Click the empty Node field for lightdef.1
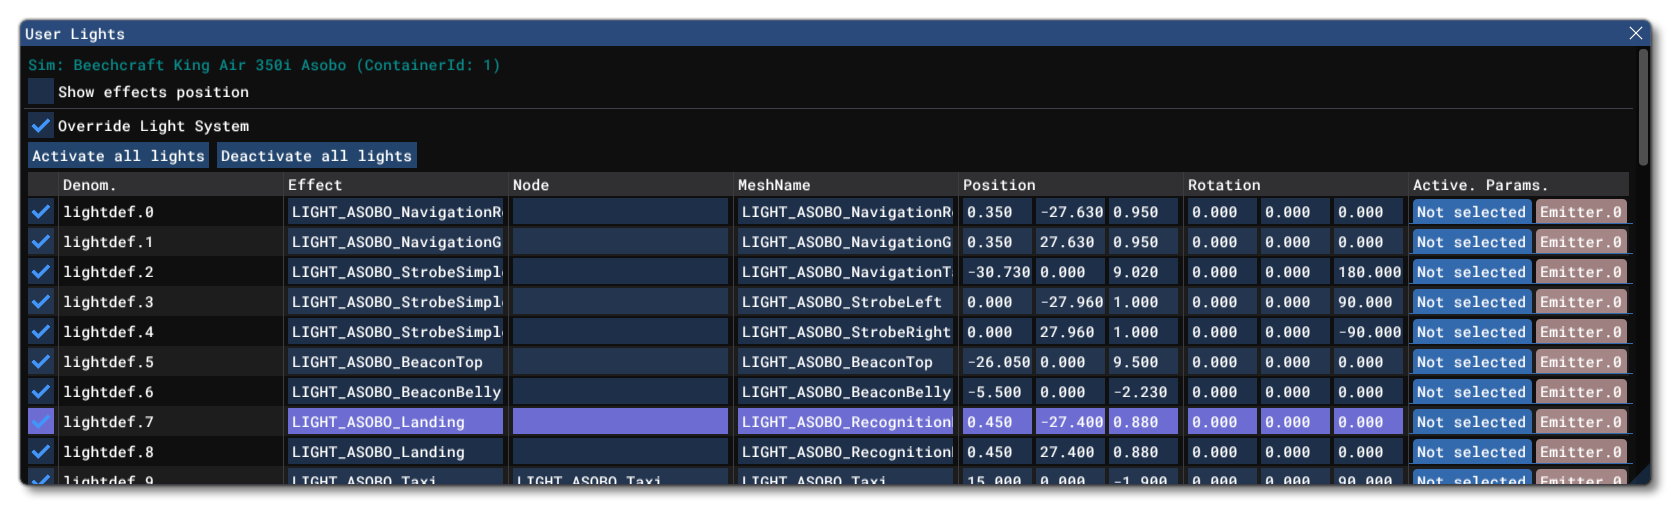The height and width of the screenshot is (505, 1671). pos(620,242)
